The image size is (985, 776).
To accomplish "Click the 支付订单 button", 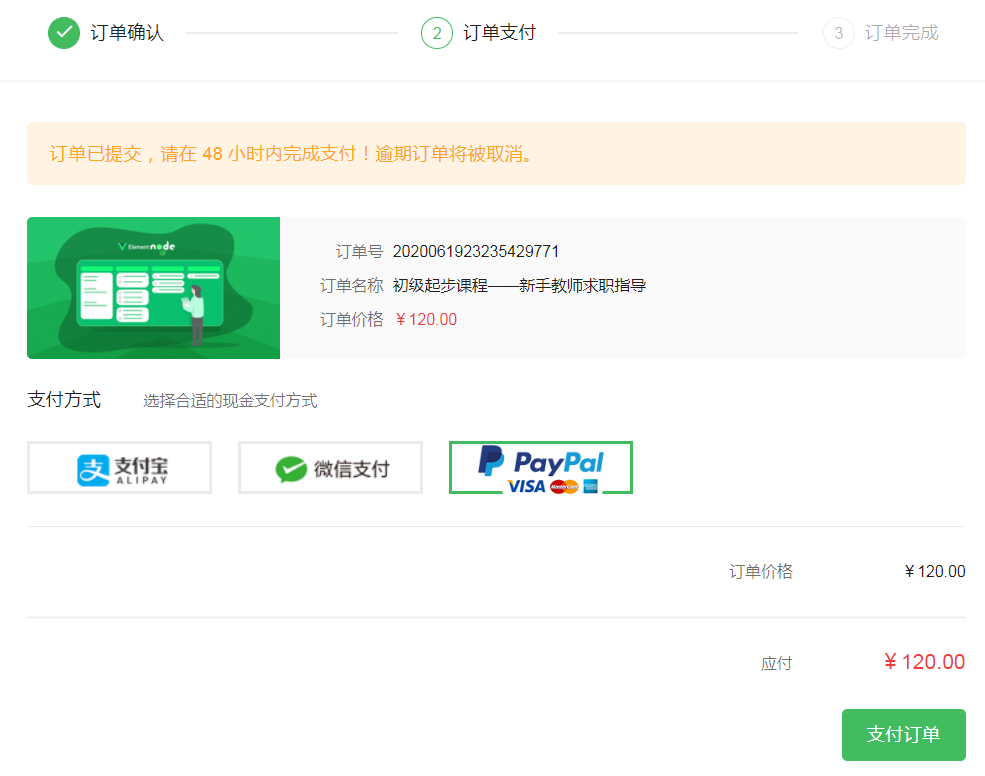I will point(902,735).
